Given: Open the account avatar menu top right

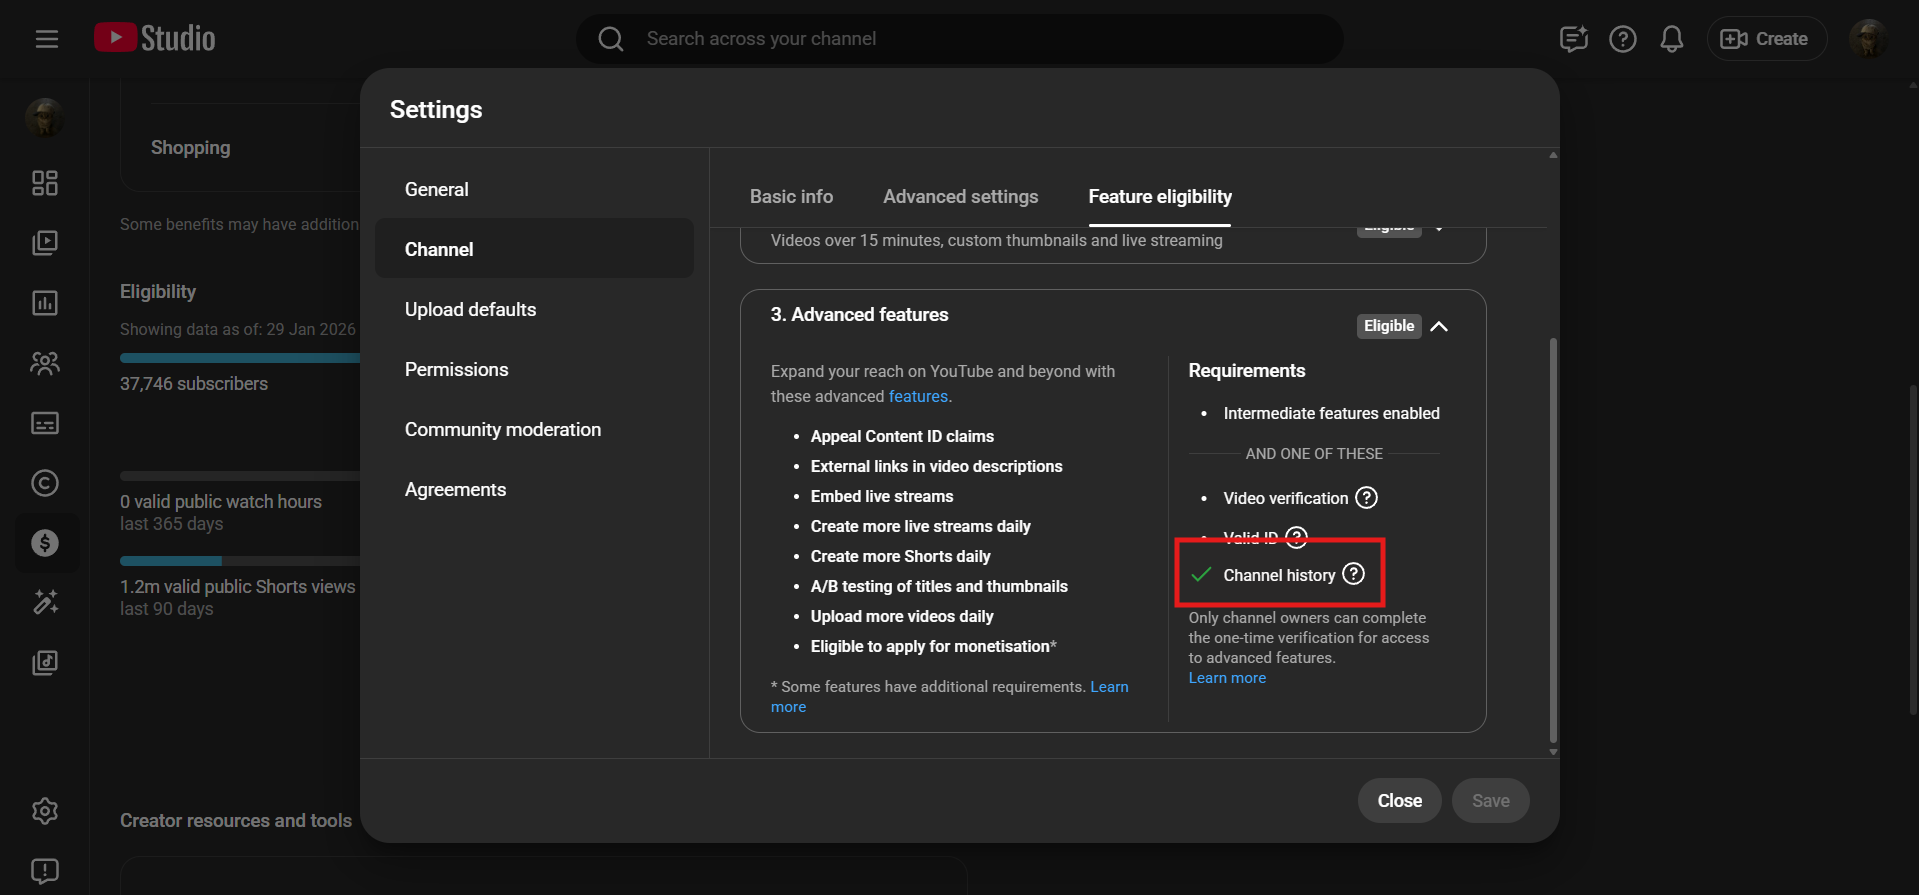Looking at the screenshot, I should (1867, 39).
